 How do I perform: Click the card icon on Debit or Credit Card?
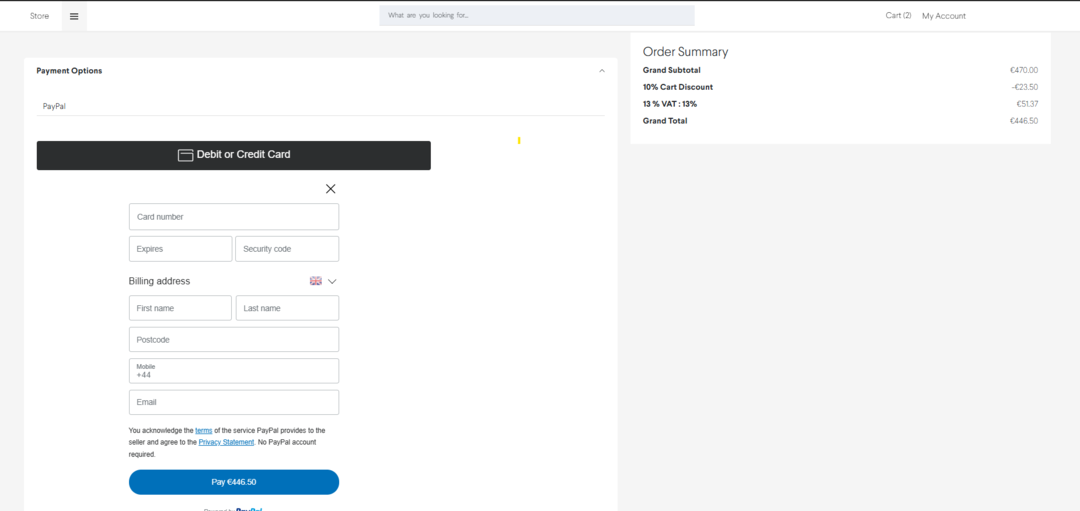coord(185,155)
